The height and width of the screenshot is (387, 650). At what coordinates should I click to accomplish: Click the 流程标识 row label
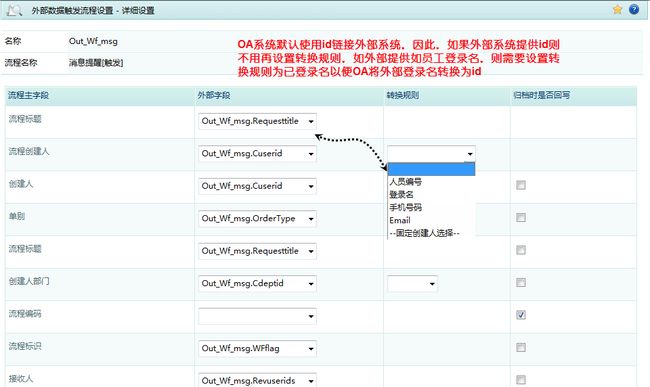[x=25, y=346]
